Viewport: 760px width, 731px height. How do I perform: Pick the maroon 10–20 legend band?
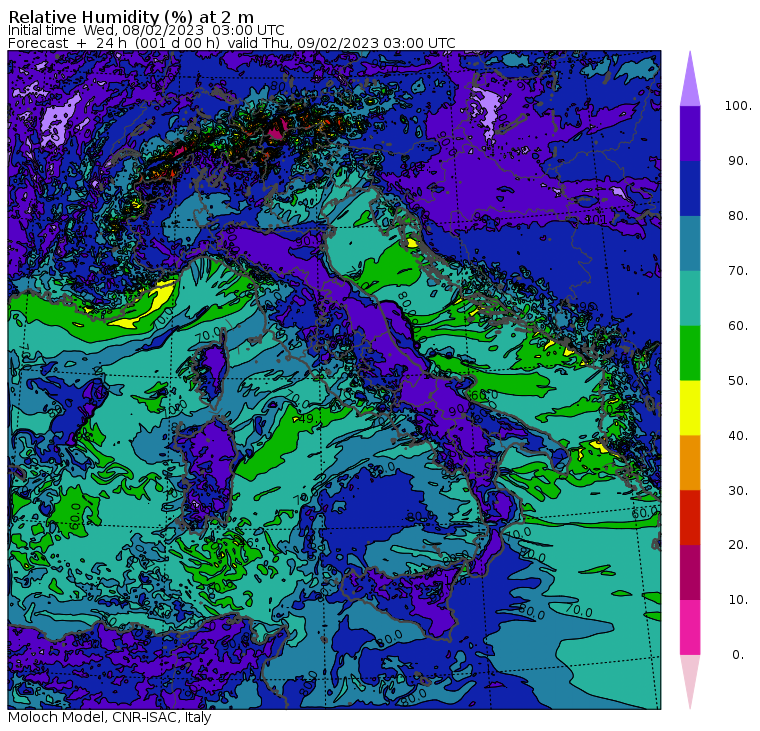pyautogui.click(x=690, y=572)
